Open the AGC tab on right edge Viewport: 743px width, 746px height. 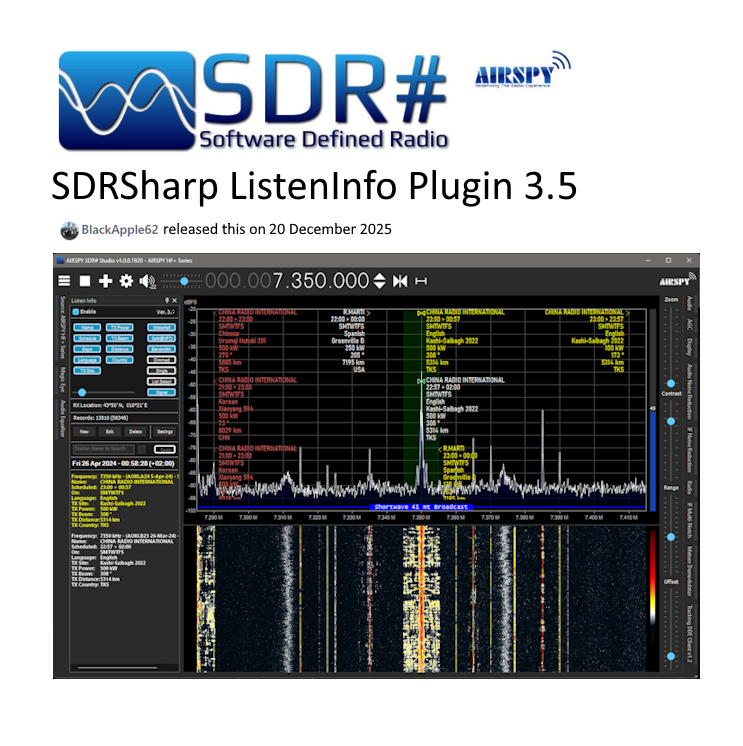(x=689, y=324)
